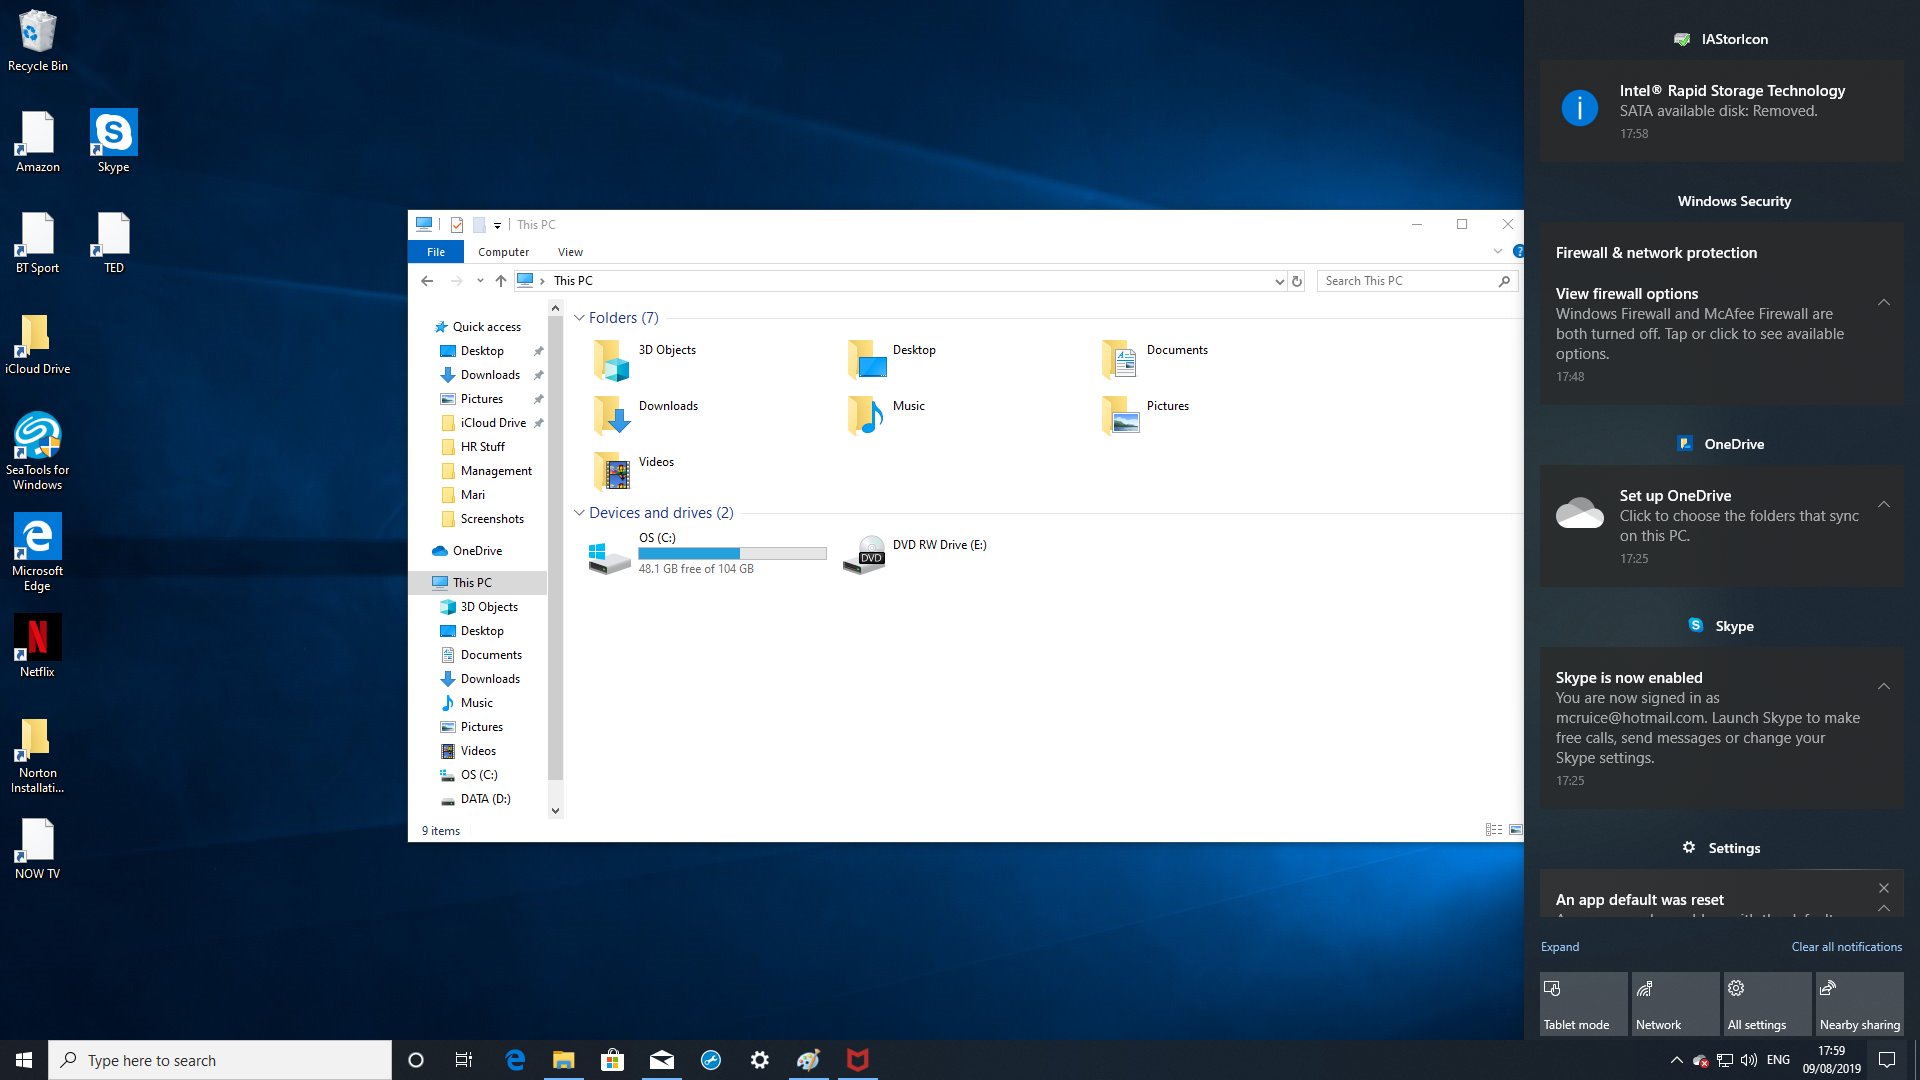Toggle Tablet mode quick action
1920x1080 pixels.
[x=1583, y=1004]
